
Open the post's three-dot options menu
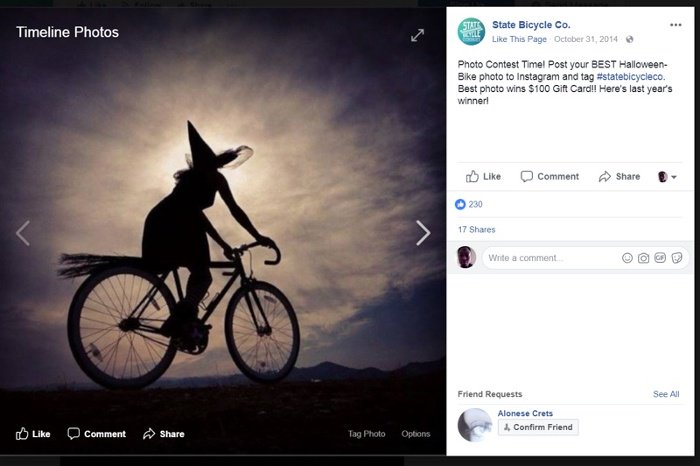click(x=675, y=24)
